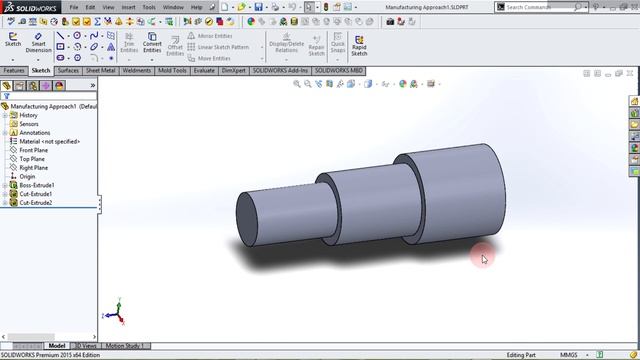Select the Right Plane tree item
Viewport: 640px width, 360px height.
[x=33, y=168]
